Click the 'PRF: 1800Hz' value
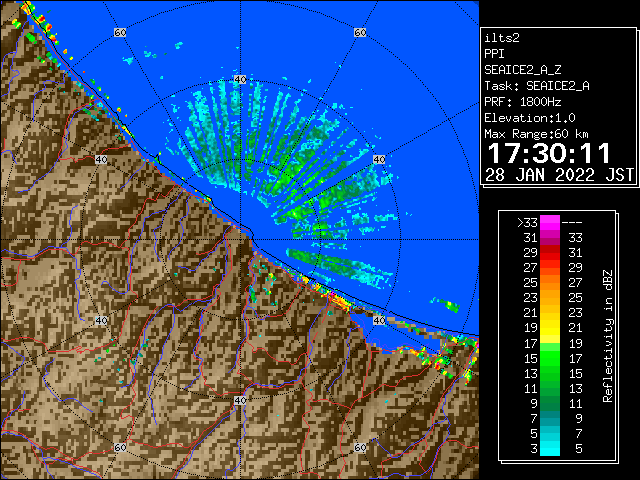Screen dimensions: 640x480 pos(523,102)
